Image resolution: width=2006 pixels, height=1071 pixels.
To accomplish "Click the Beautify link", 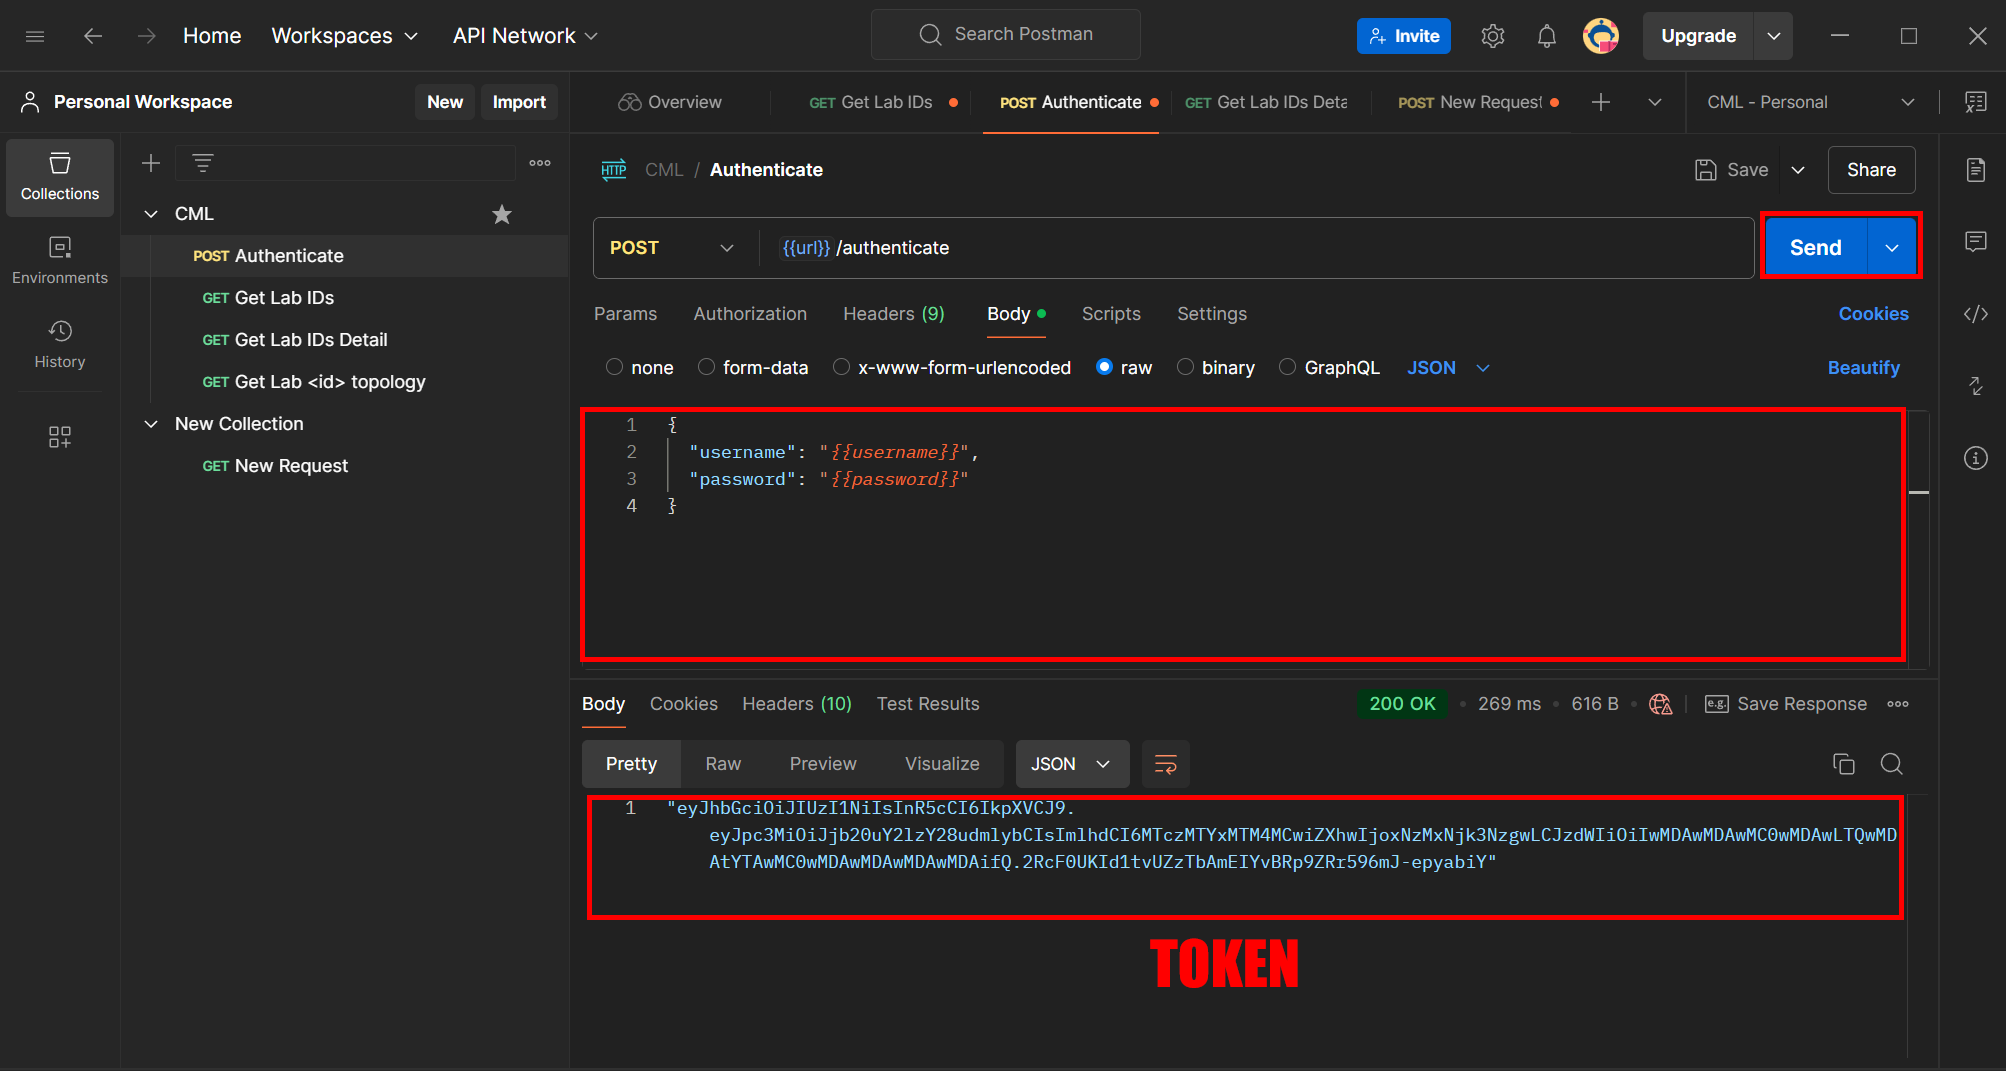I will pos(1863,368).
